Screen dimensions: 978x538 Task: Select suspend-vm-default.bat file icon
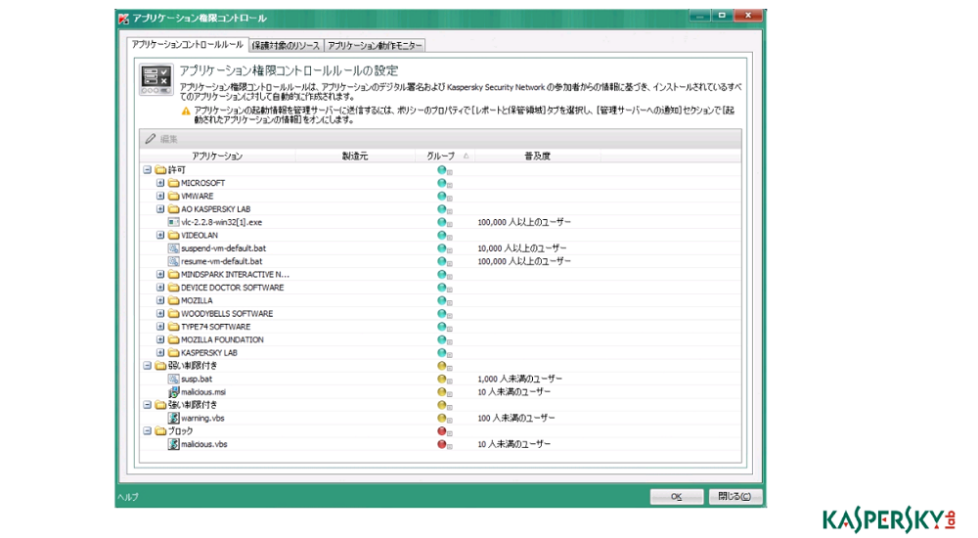point(173,248)
